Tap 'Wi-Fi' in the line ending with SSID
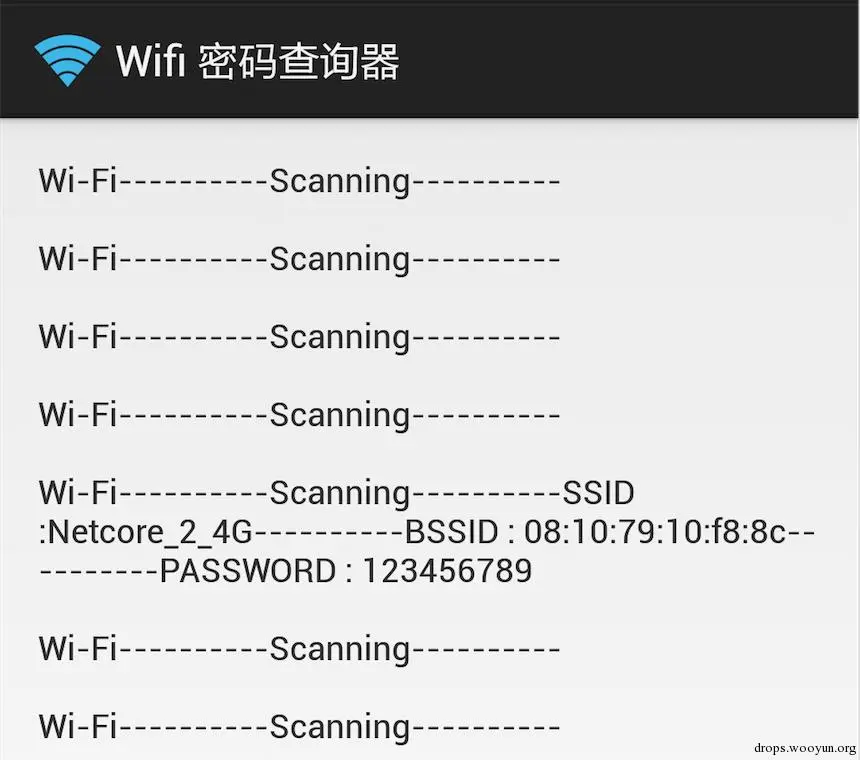860x760 pixels. pos(78,492)
